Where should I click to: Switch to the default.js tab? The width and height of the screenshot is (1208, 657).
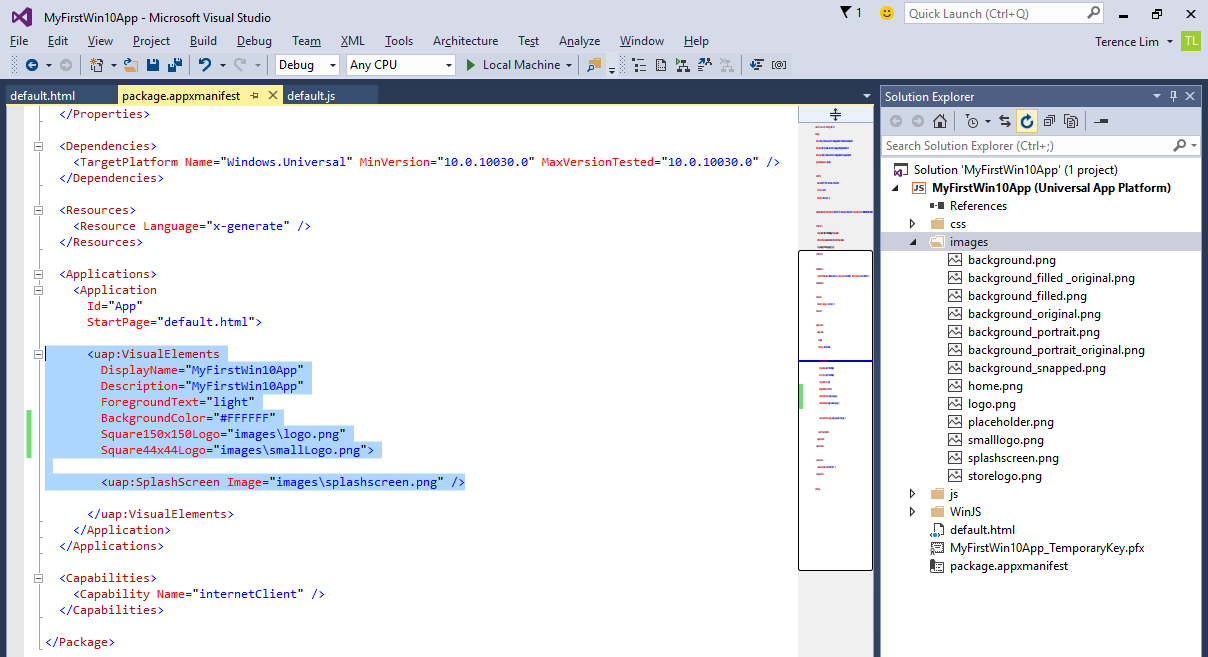click(x=329, y=96)
